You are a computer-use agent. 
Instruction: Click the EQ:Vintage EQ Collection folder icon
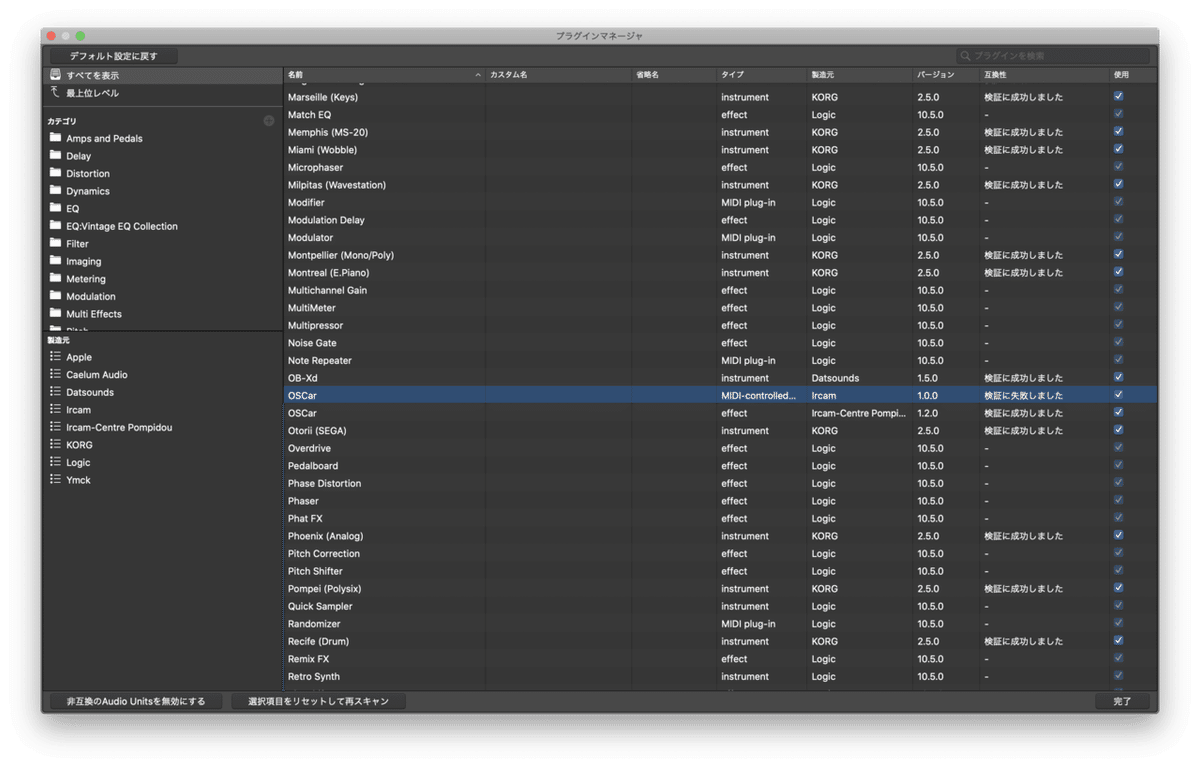click(x=56, y=225)
